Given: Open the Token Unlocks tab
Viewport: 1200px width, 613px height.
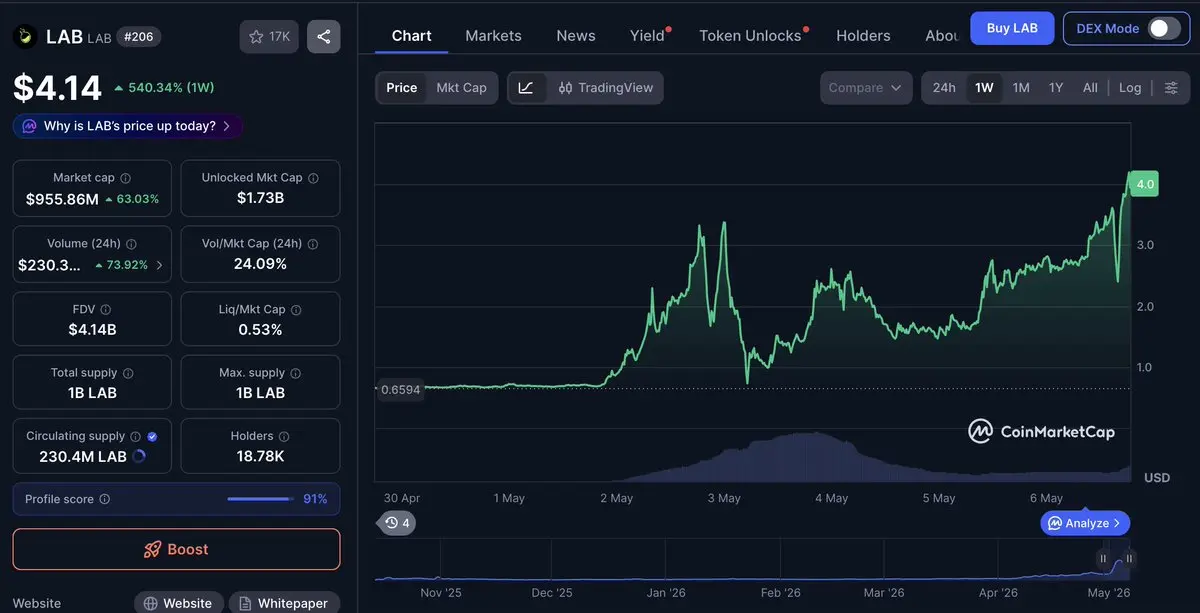Looking at the screenshot, I should pos(751,36).
